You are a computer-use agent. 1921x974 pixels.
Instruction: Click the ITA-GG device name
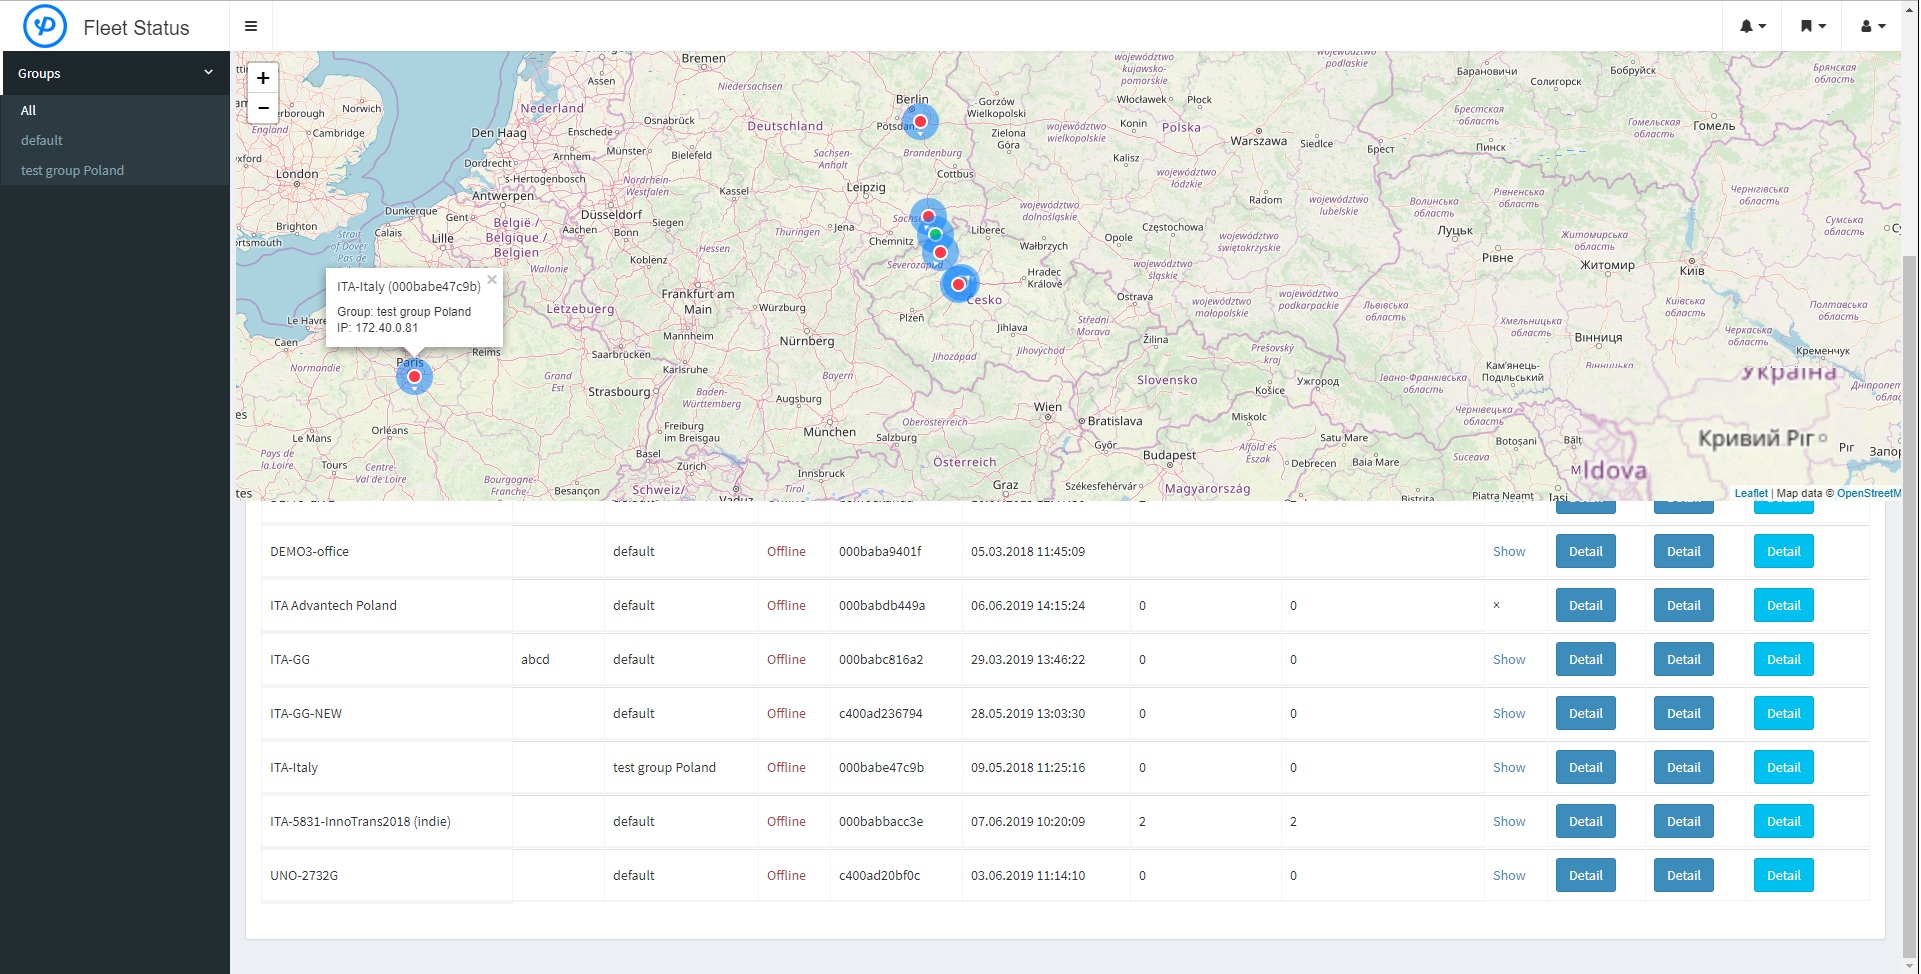pyautogui.click(x=290, y=659)
